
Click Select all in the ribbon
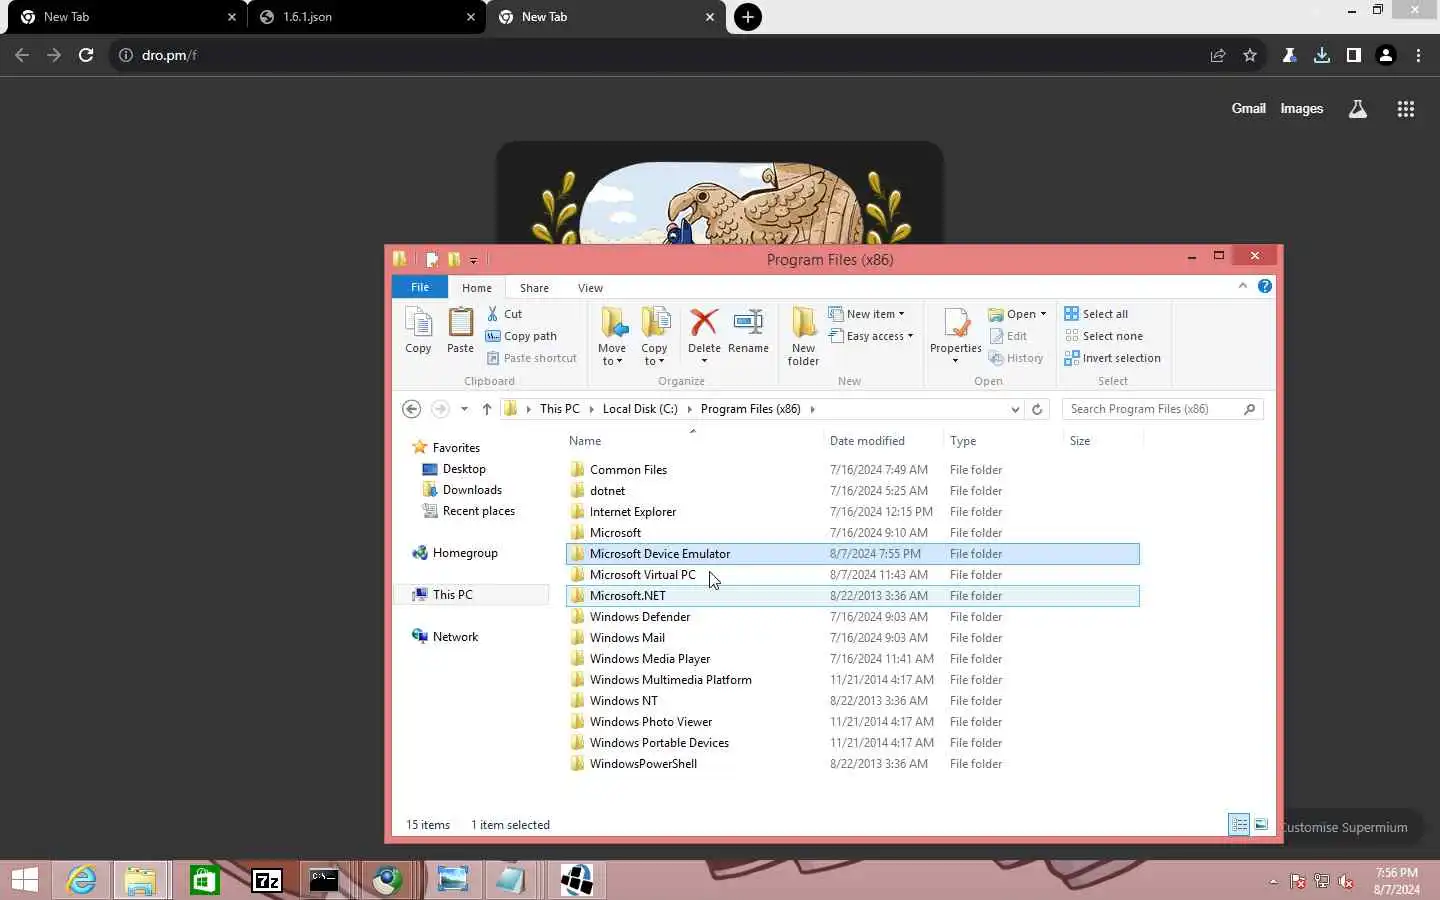[1096, 314]
